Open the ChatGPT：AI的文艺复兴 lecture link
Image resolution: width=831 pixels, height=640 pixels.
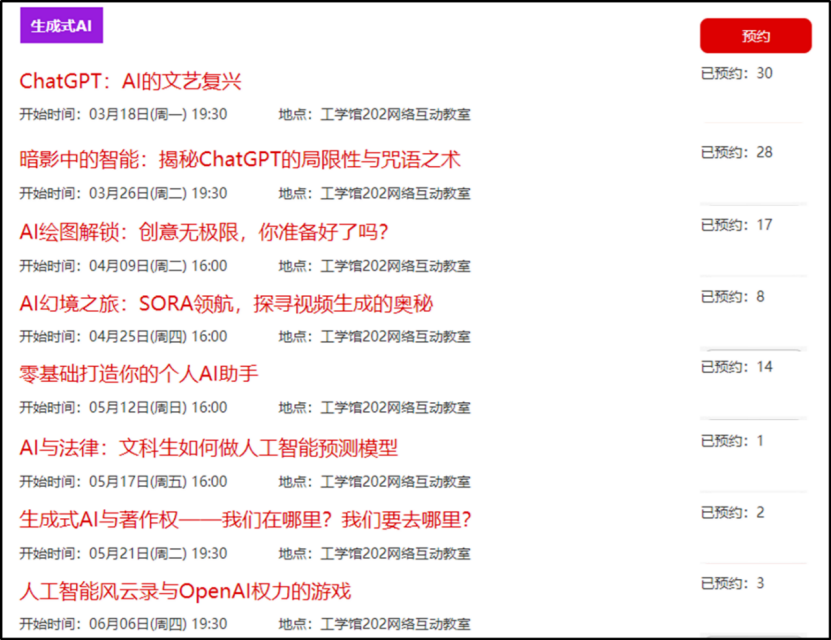130,81
